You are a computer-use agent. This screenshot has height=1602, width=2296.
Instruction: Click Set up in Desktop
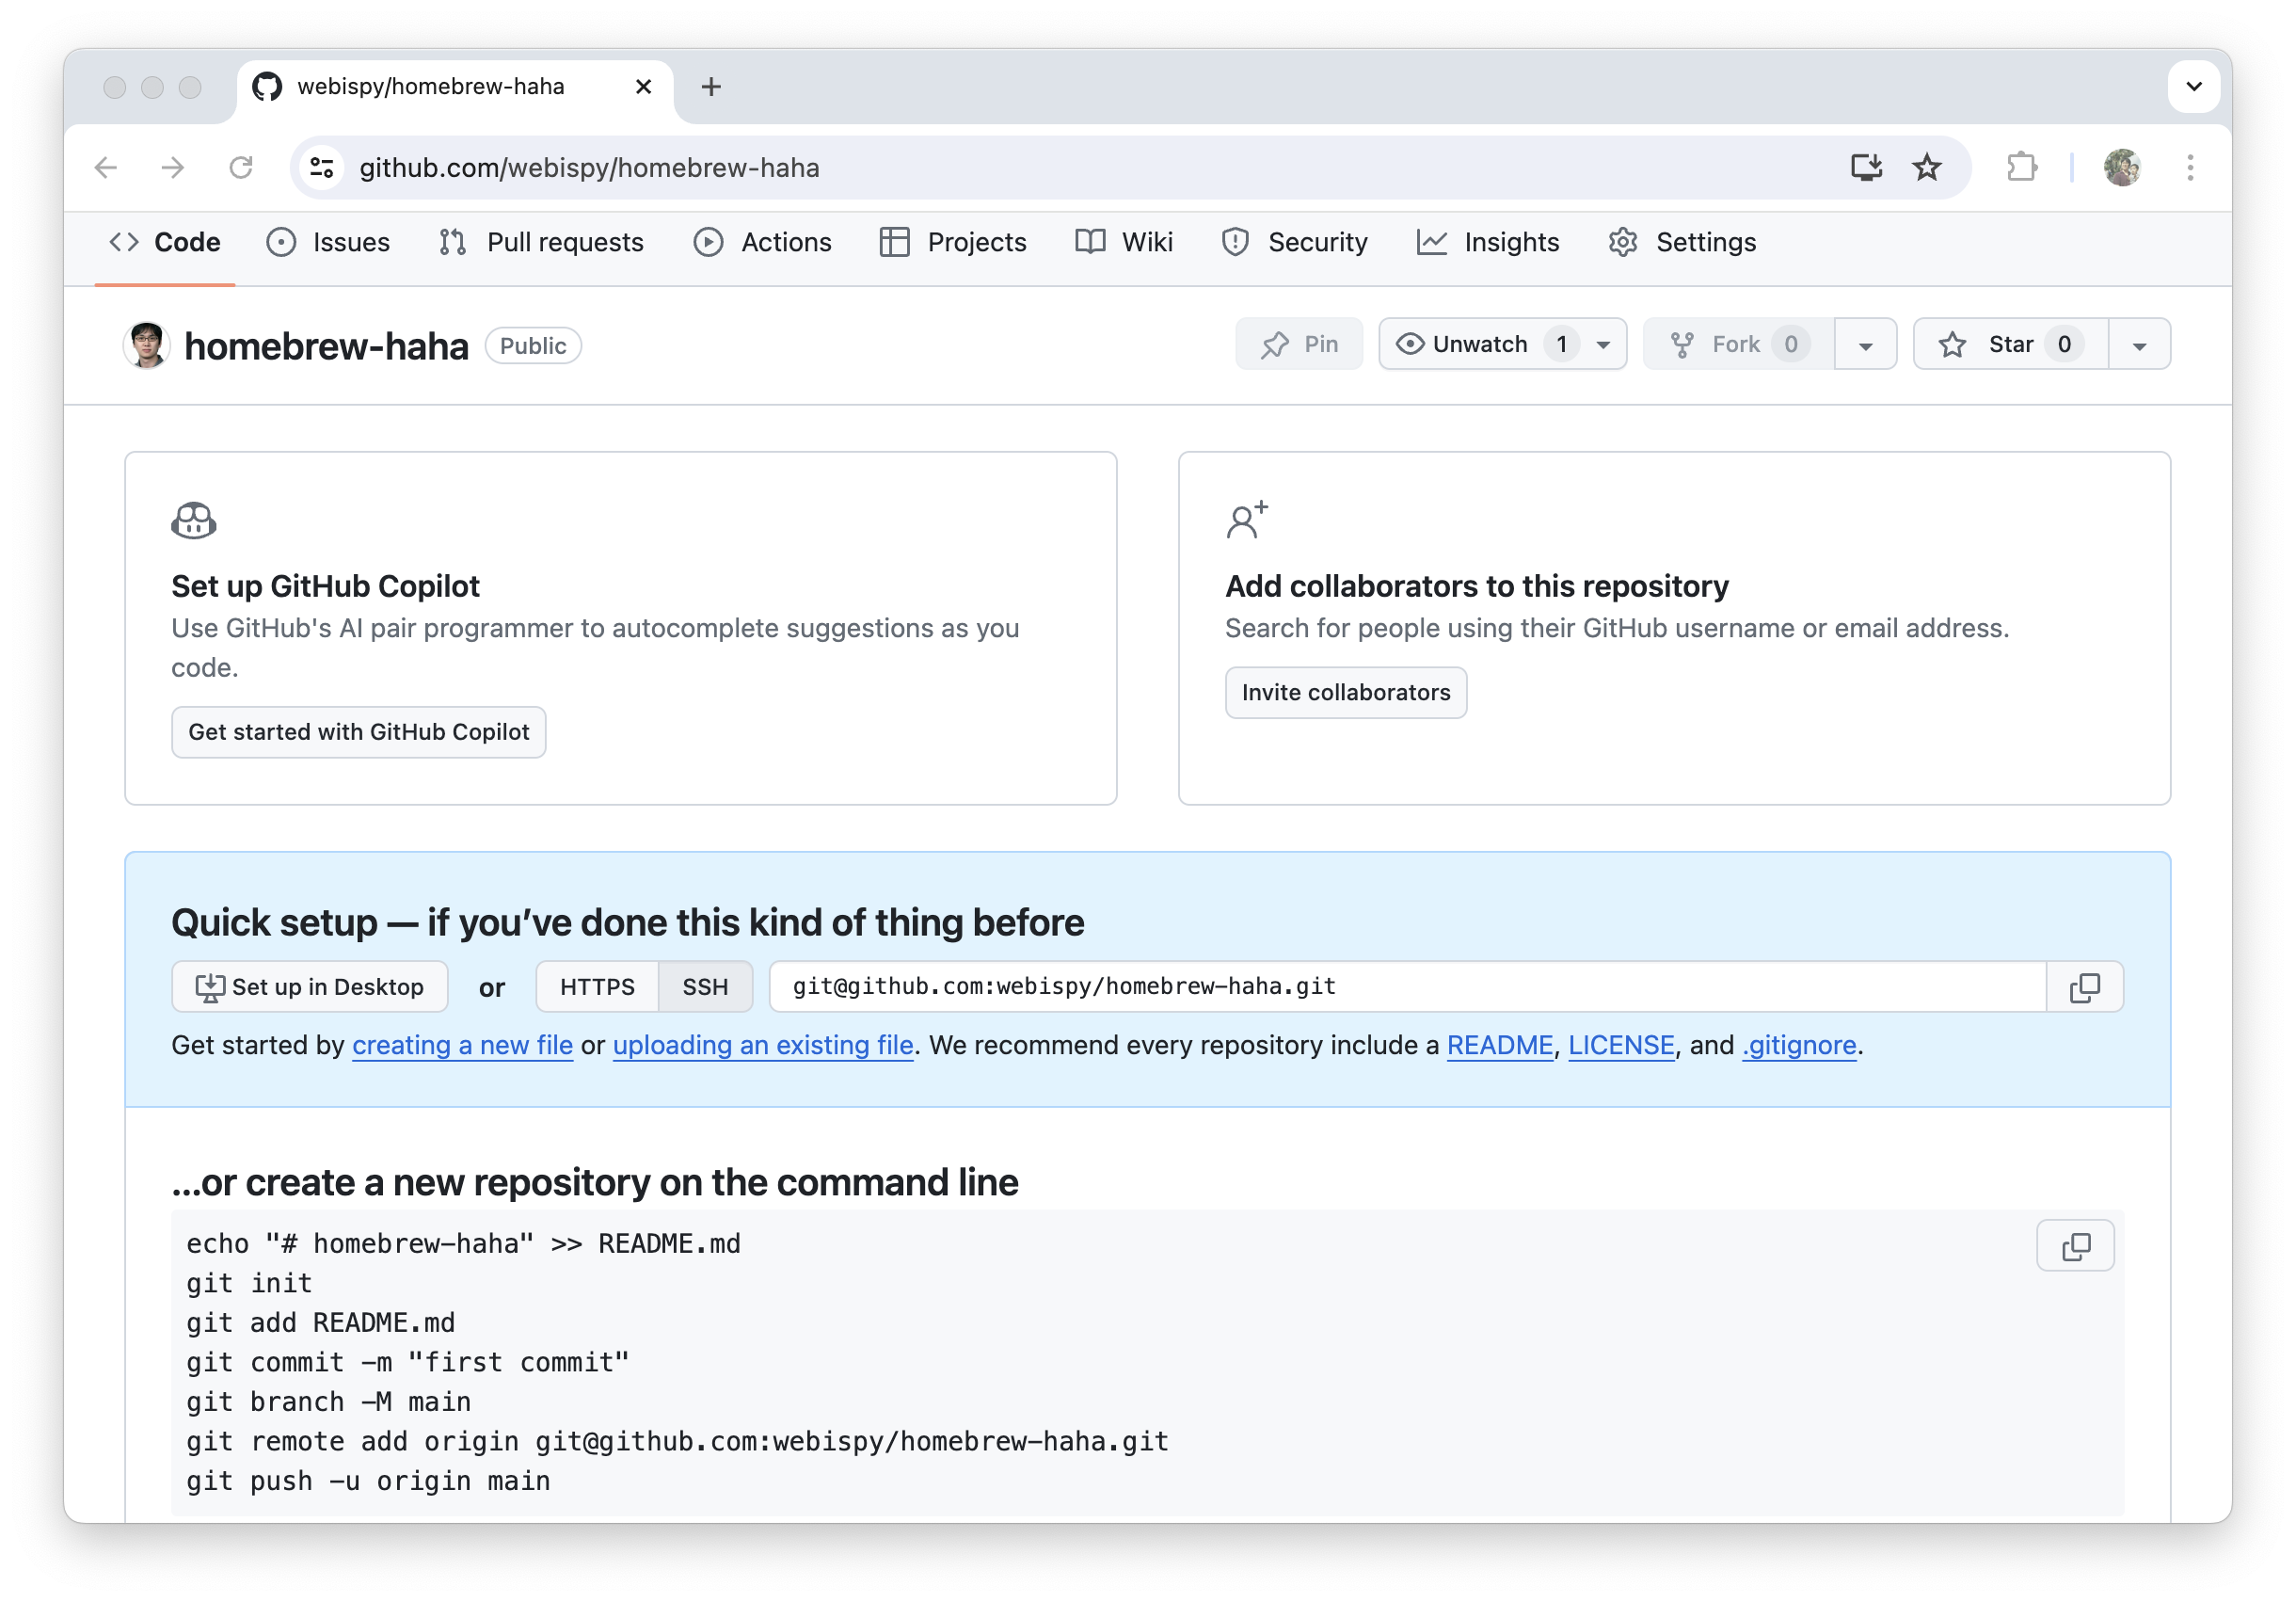click(x=310, y=987)
